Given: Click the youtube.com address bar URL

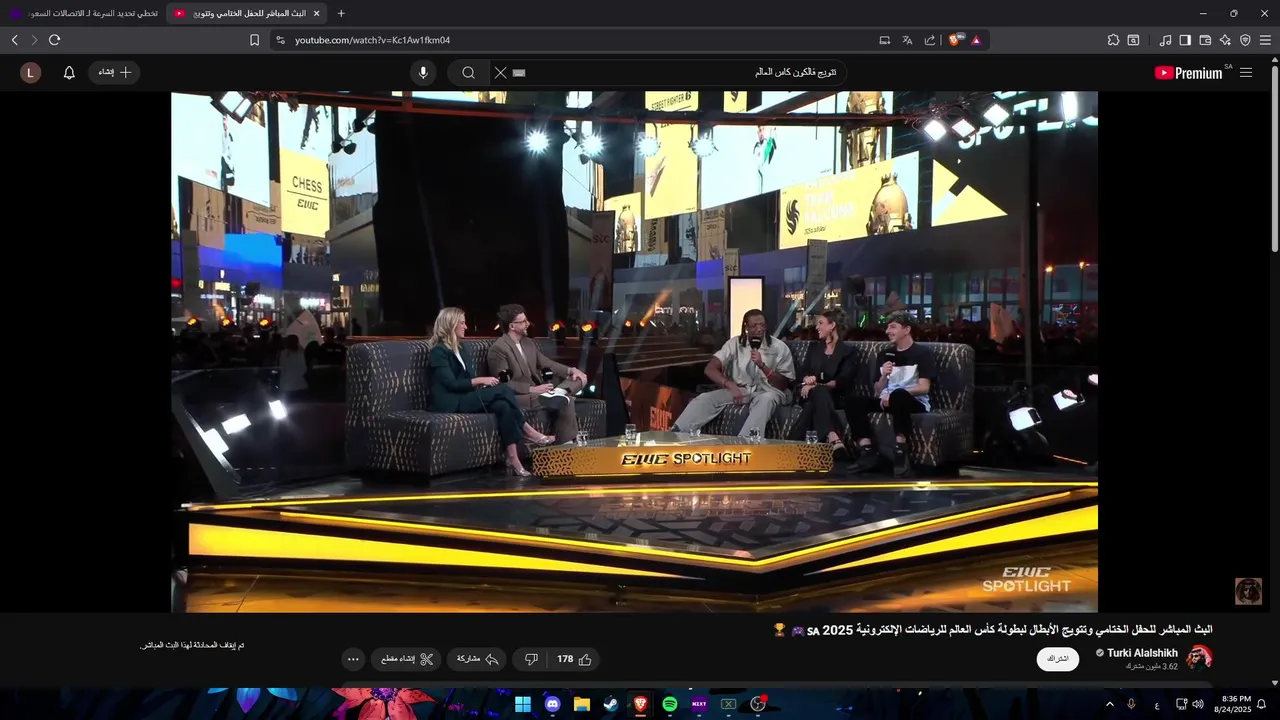Looking at the screenshot, I should tap(372, 40).
